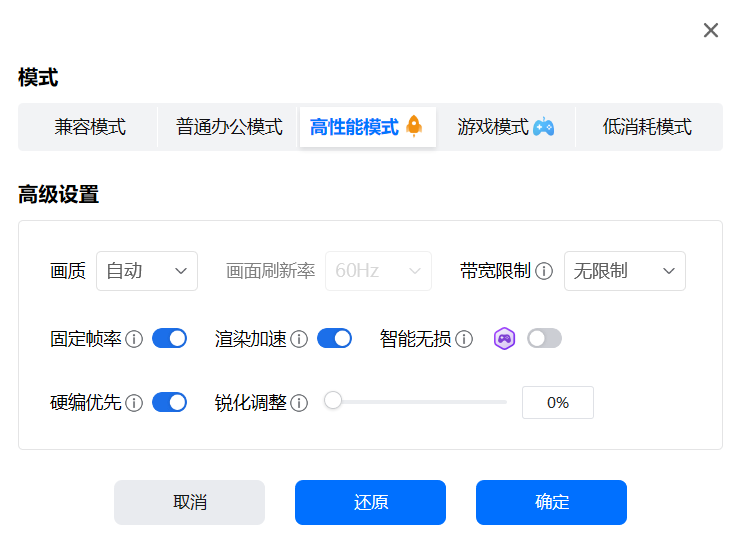Select 低消耗模式 tab
741x550 pixels.
point(647,127)
